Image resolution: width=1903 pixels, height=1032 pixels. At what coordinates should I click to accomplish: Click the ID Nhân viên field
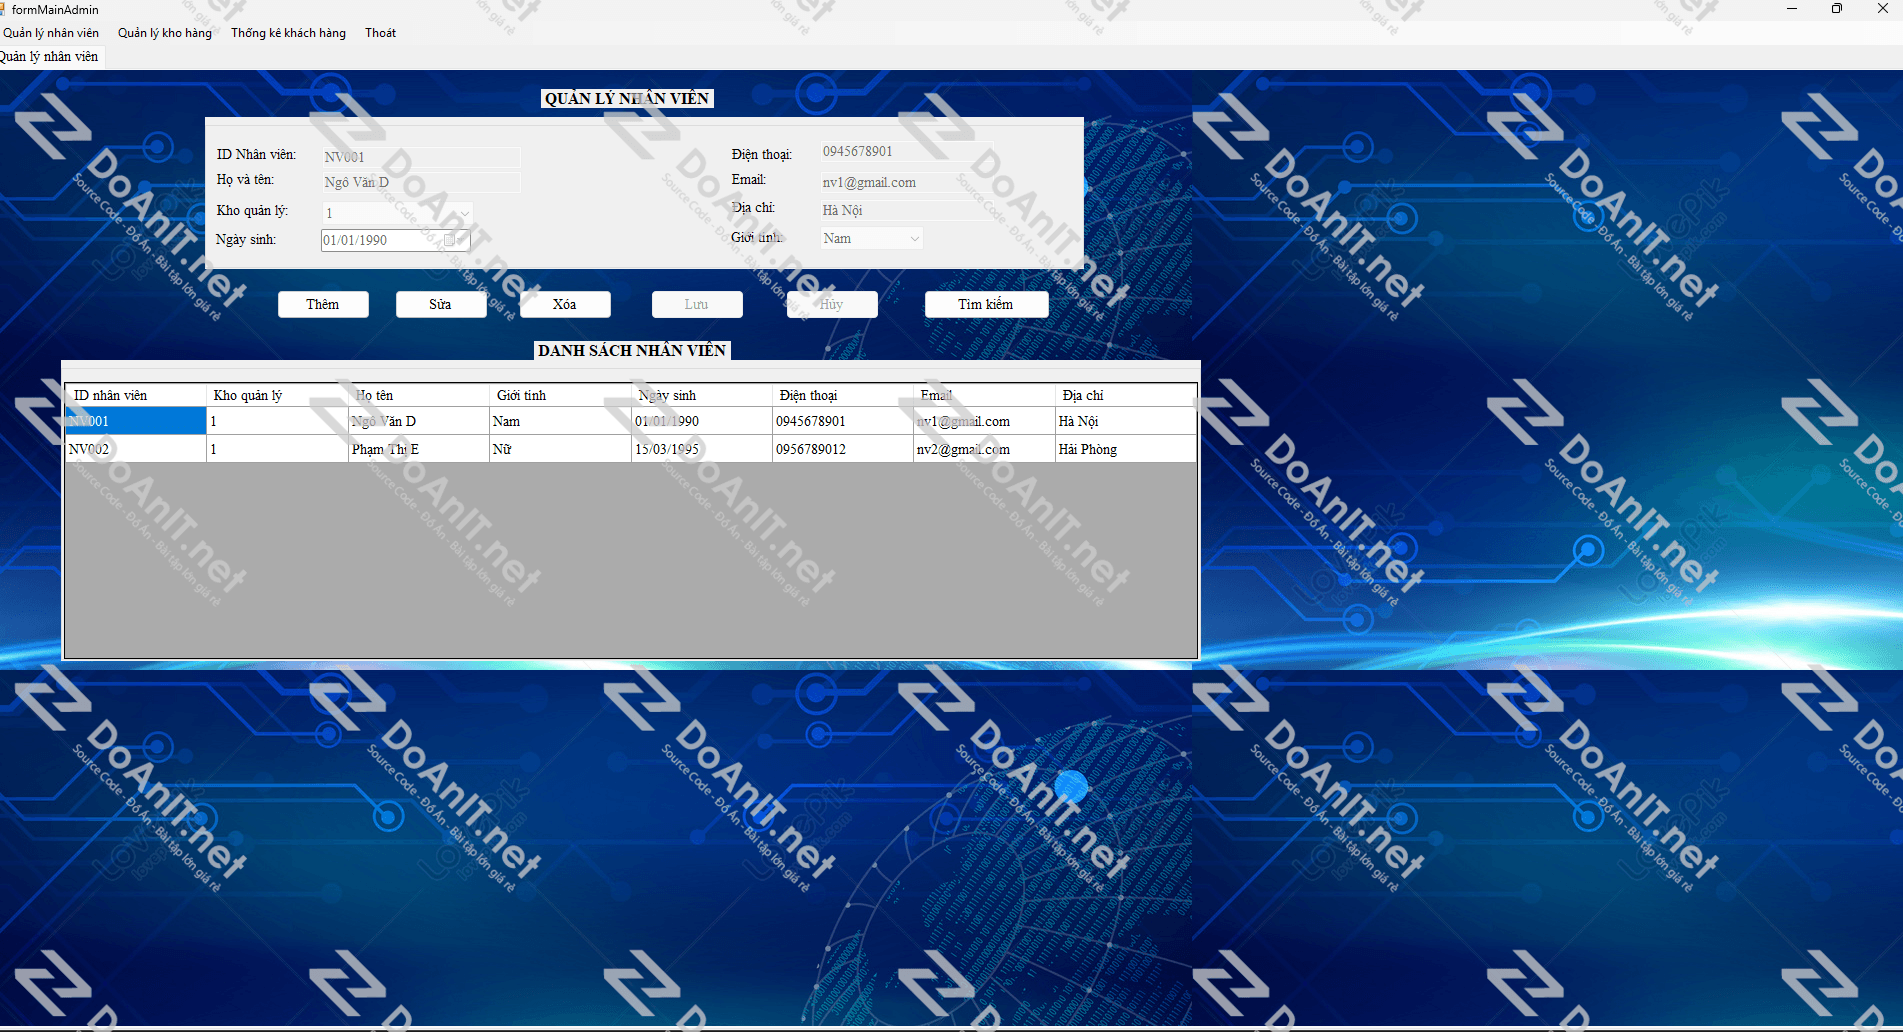[x=420, y=157]
